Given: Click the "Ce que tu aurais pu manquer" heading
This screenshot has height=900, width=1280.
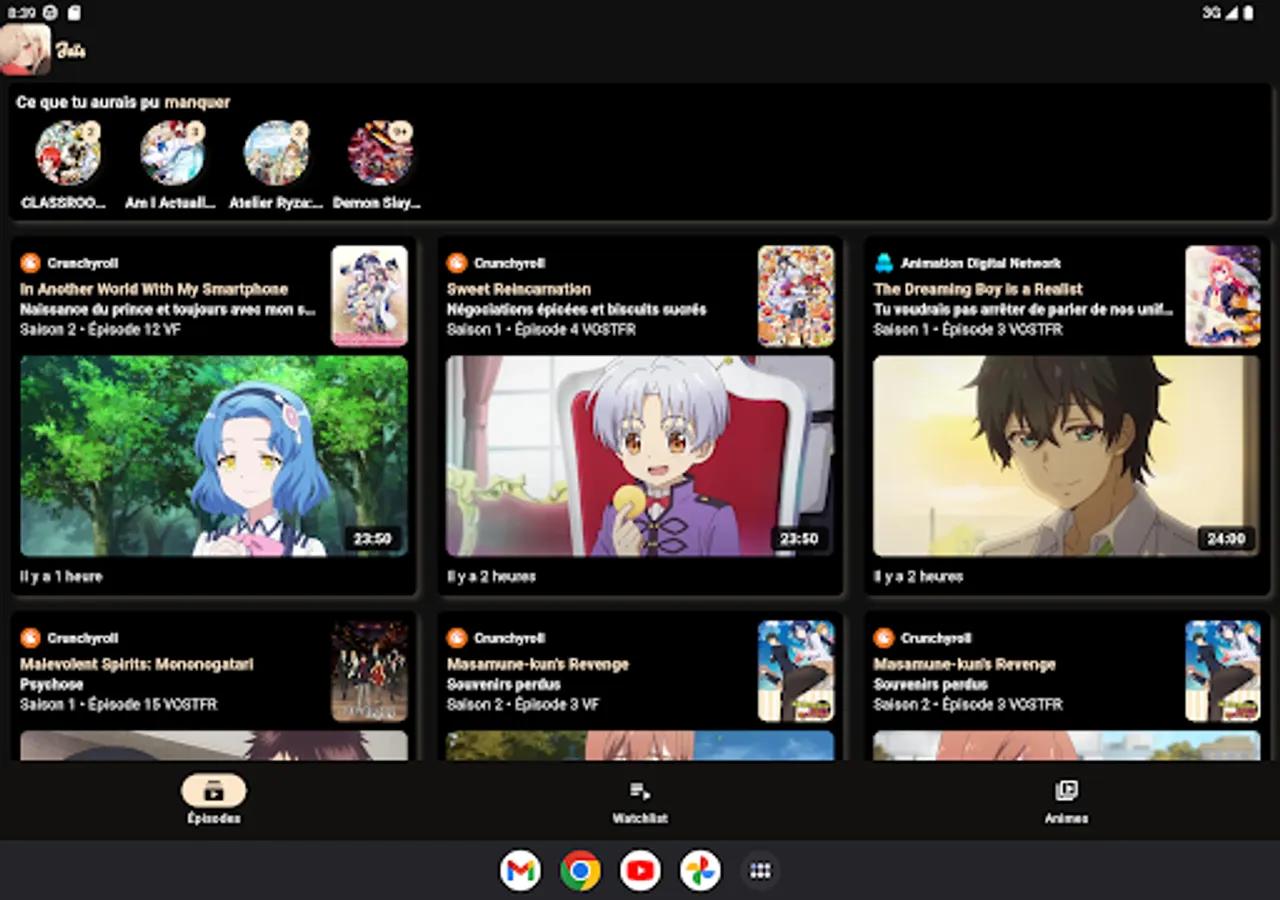Looking at the screenshot, I should pos(123,102).
